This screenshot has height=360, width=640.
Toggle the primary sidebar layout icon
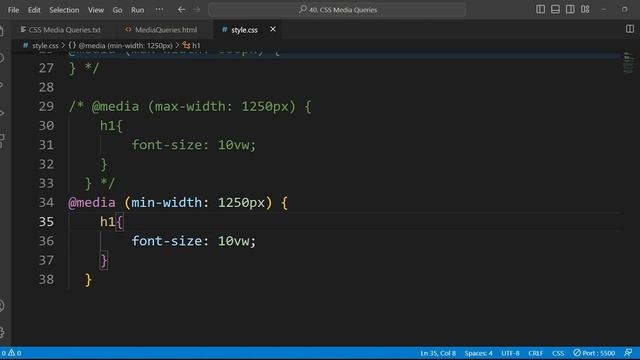540,9
